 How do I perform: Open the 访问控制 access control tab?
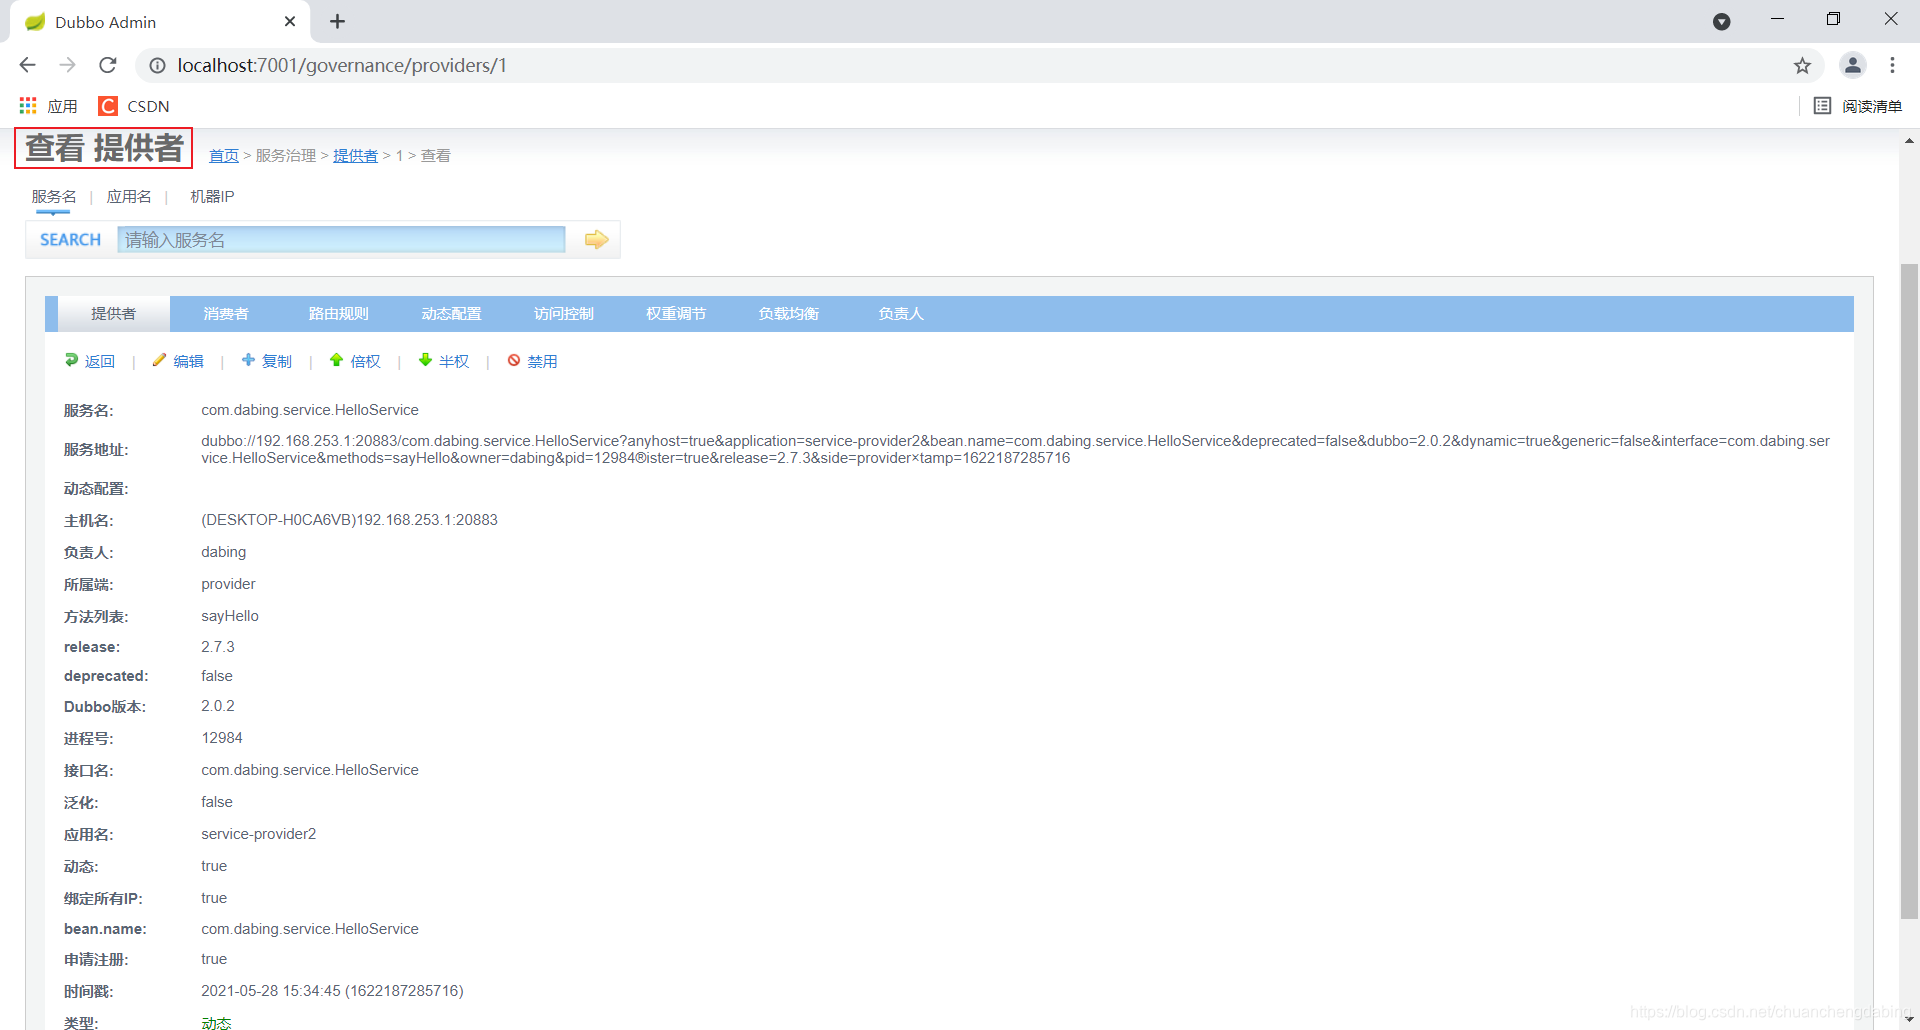(563, 314)
